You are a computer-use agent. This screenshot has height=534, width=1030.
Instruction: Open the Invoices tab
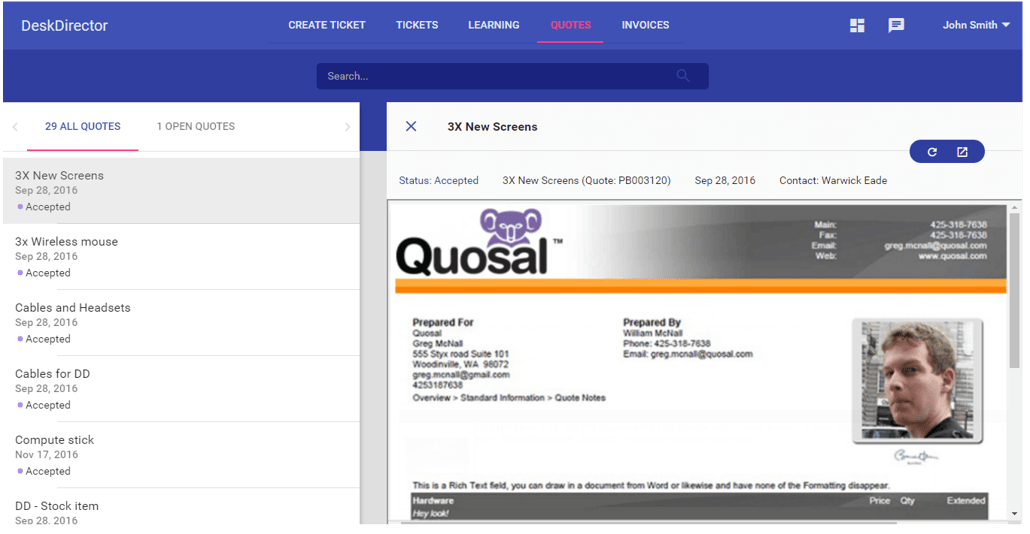pyautogui.click(x=645, y=25)
